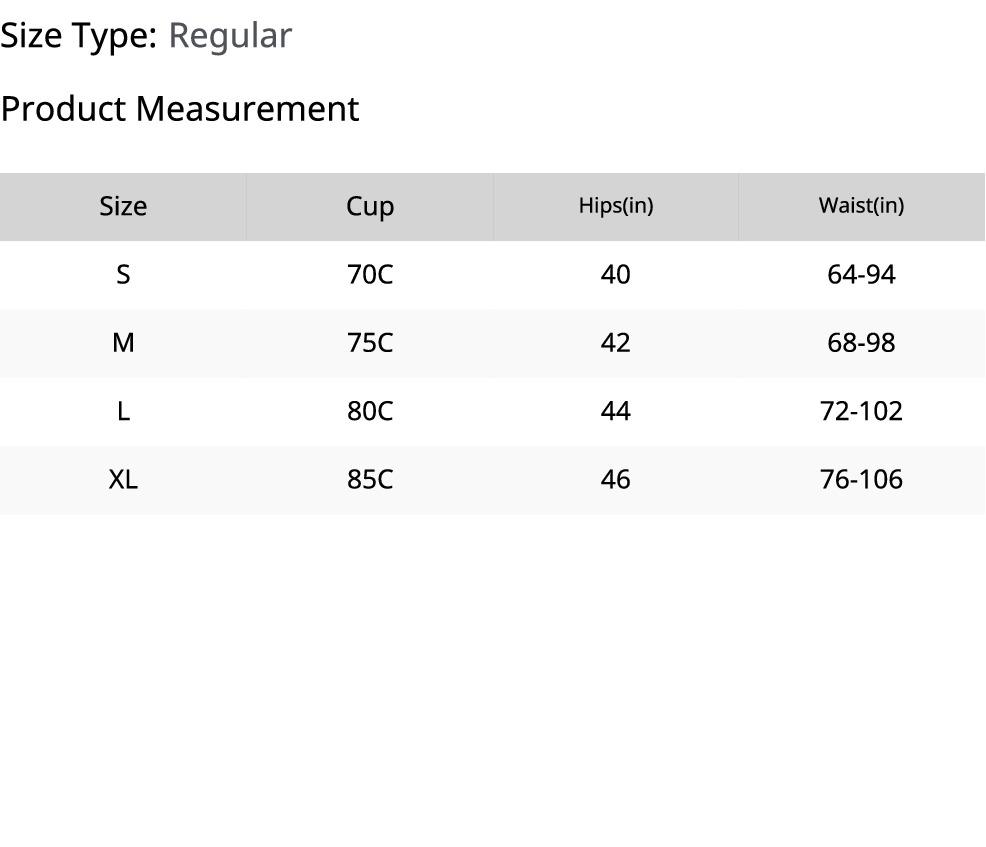The height and width of the screenshot is (847, 986).
Task: Select the 76-106 waist cell
Action: 861,479
